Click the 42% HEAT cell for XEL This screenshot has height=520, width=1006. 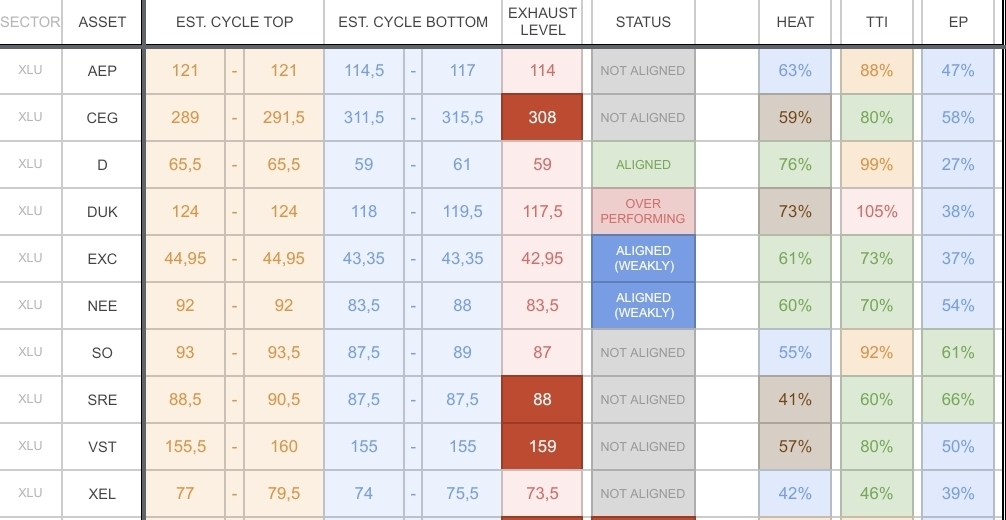point(795,493)
